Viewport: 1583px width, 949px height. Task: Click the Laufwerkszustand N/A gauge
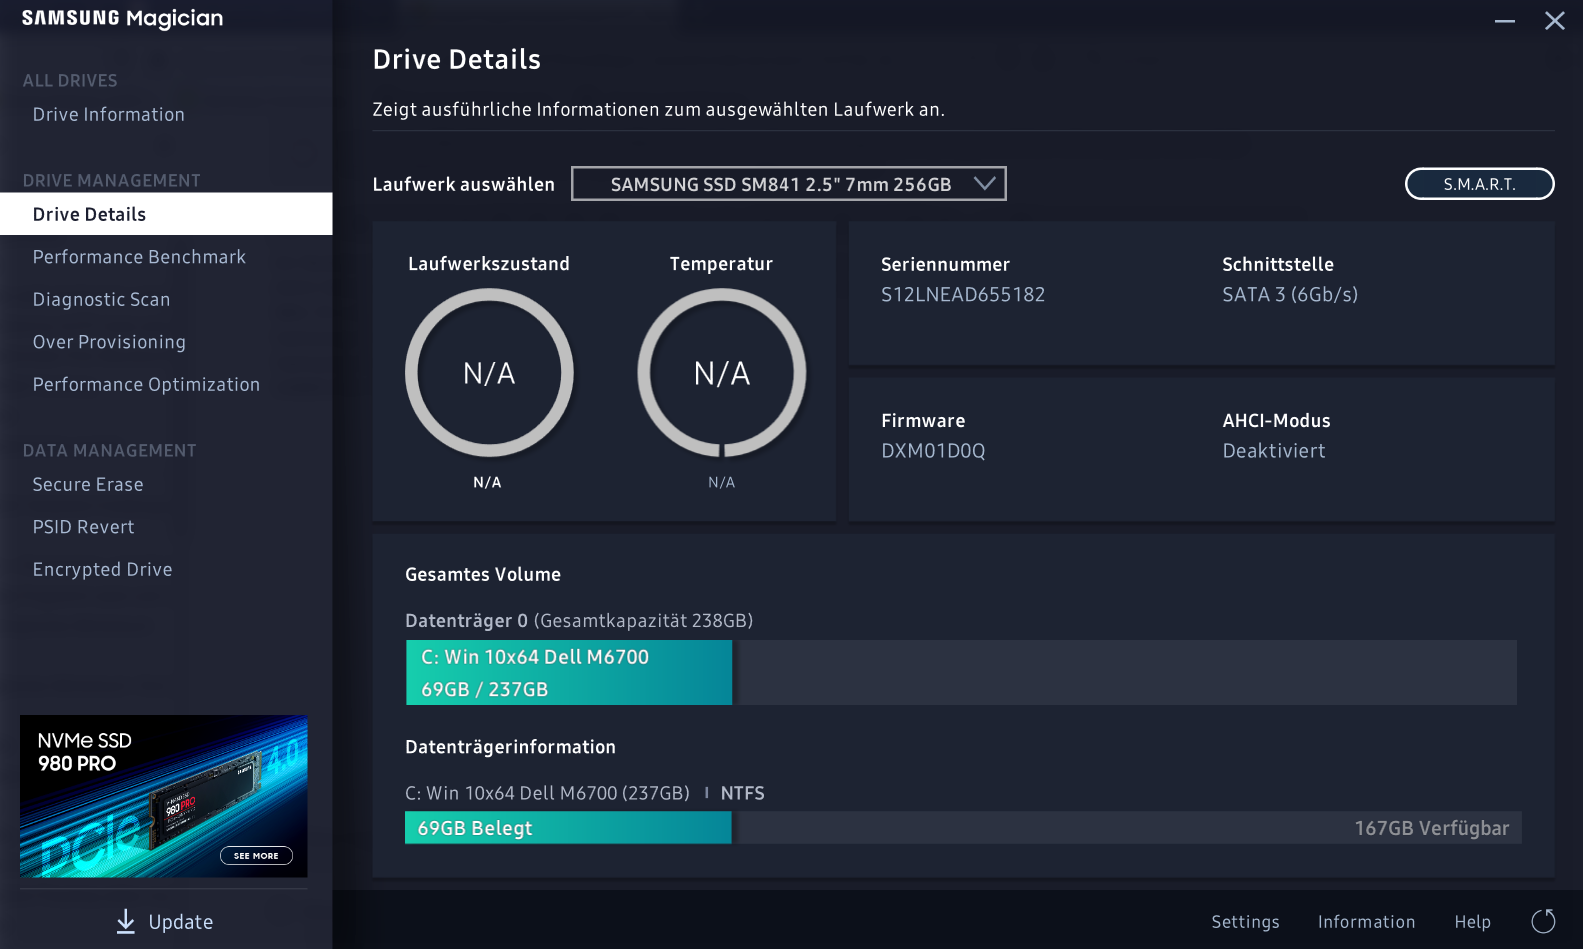489,373
